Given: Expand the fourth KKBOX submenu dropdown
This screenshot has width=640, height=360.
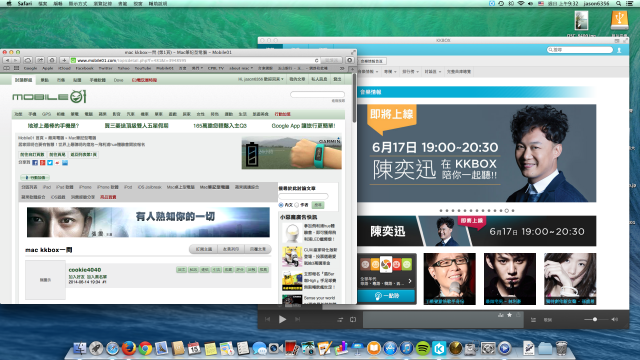Looking at the screenshot, I should click(x=433, y=71).
